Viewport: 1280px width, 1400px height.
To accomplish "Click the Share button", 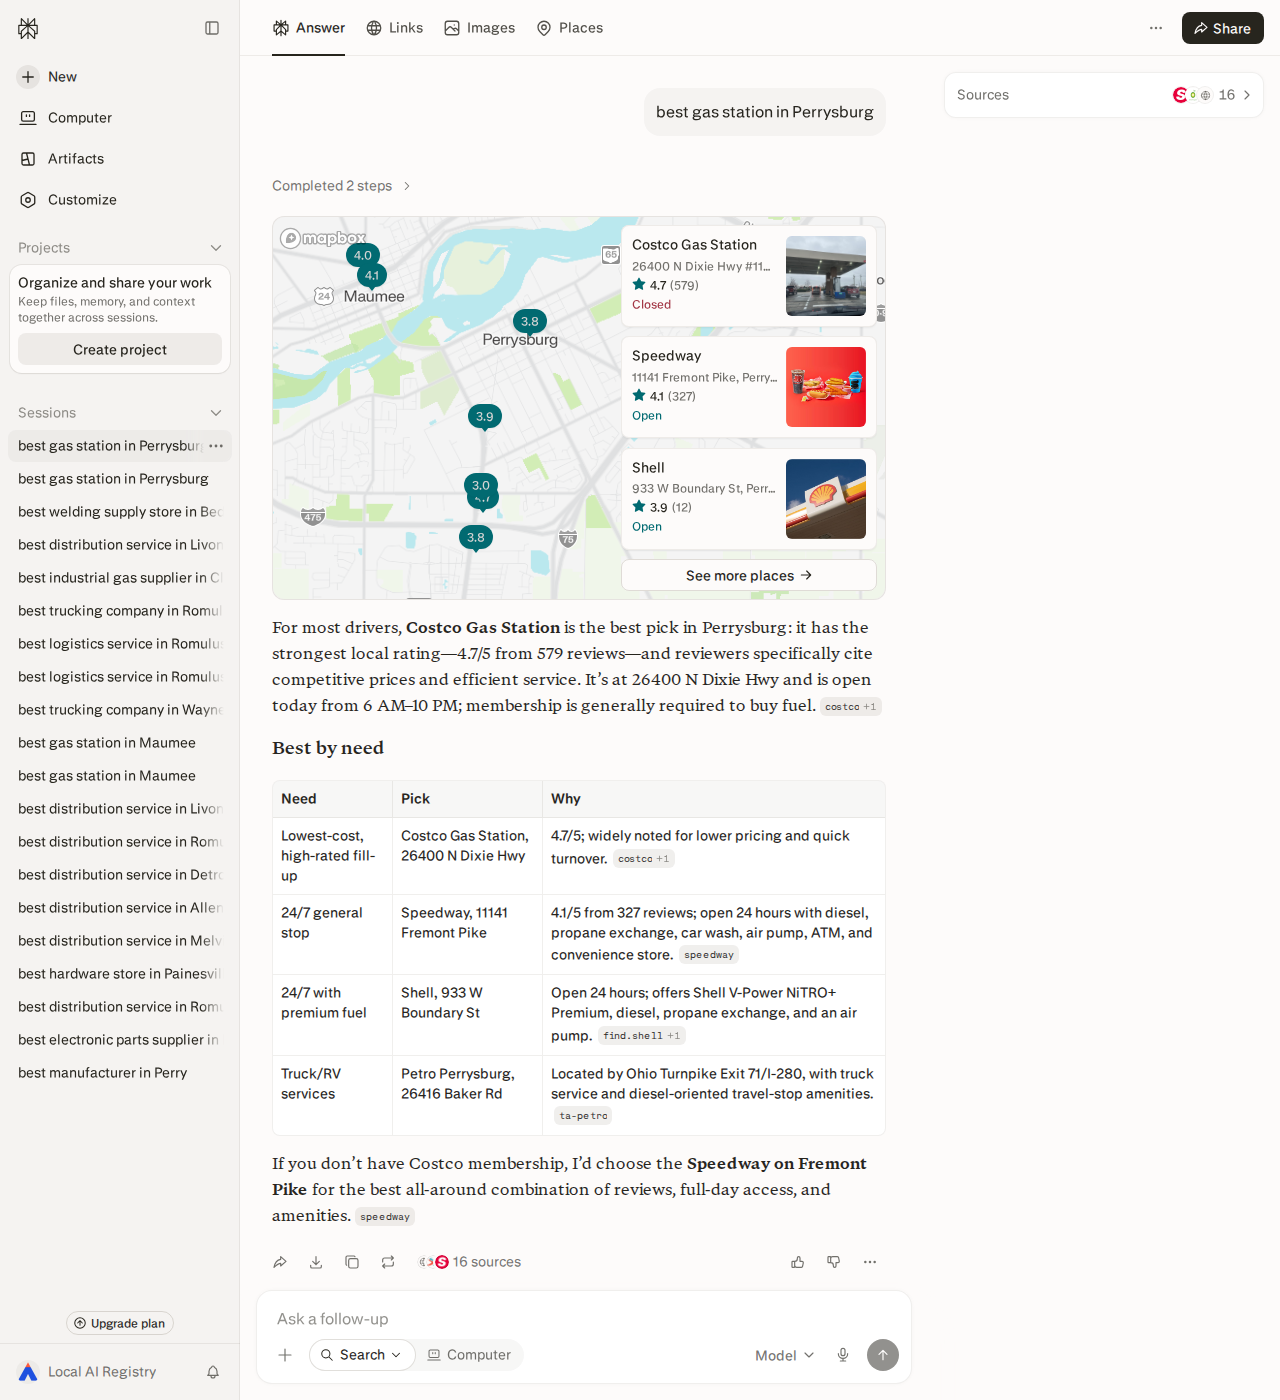I will [x=1222, y=28].
